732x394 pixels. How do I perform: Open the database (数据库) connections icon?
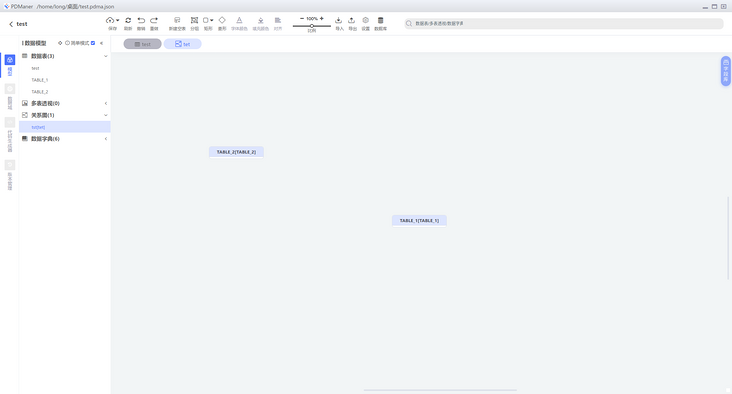pyautogui.click(x=380, y=20)
